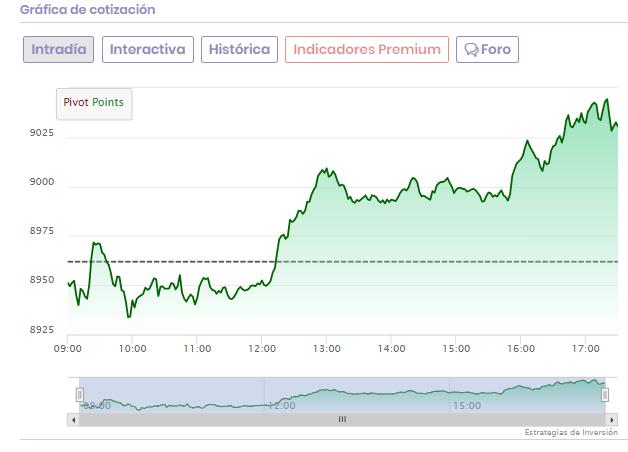Click the scrollbar right arrow
Image resolution: width=628 pixels, height=452 pixels.
(612, 420)
